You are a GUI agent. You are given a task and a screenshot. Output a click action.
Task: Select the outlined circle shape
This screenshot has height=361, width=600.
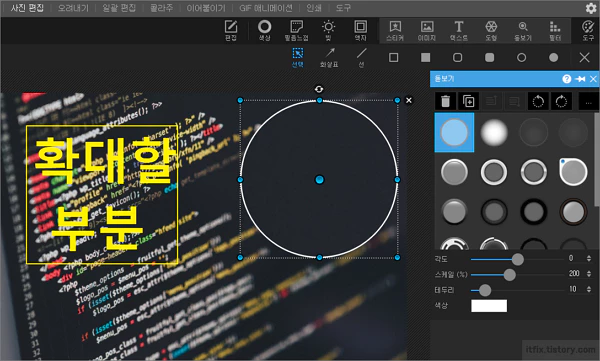pyautogui.click(x=521, y=57)
